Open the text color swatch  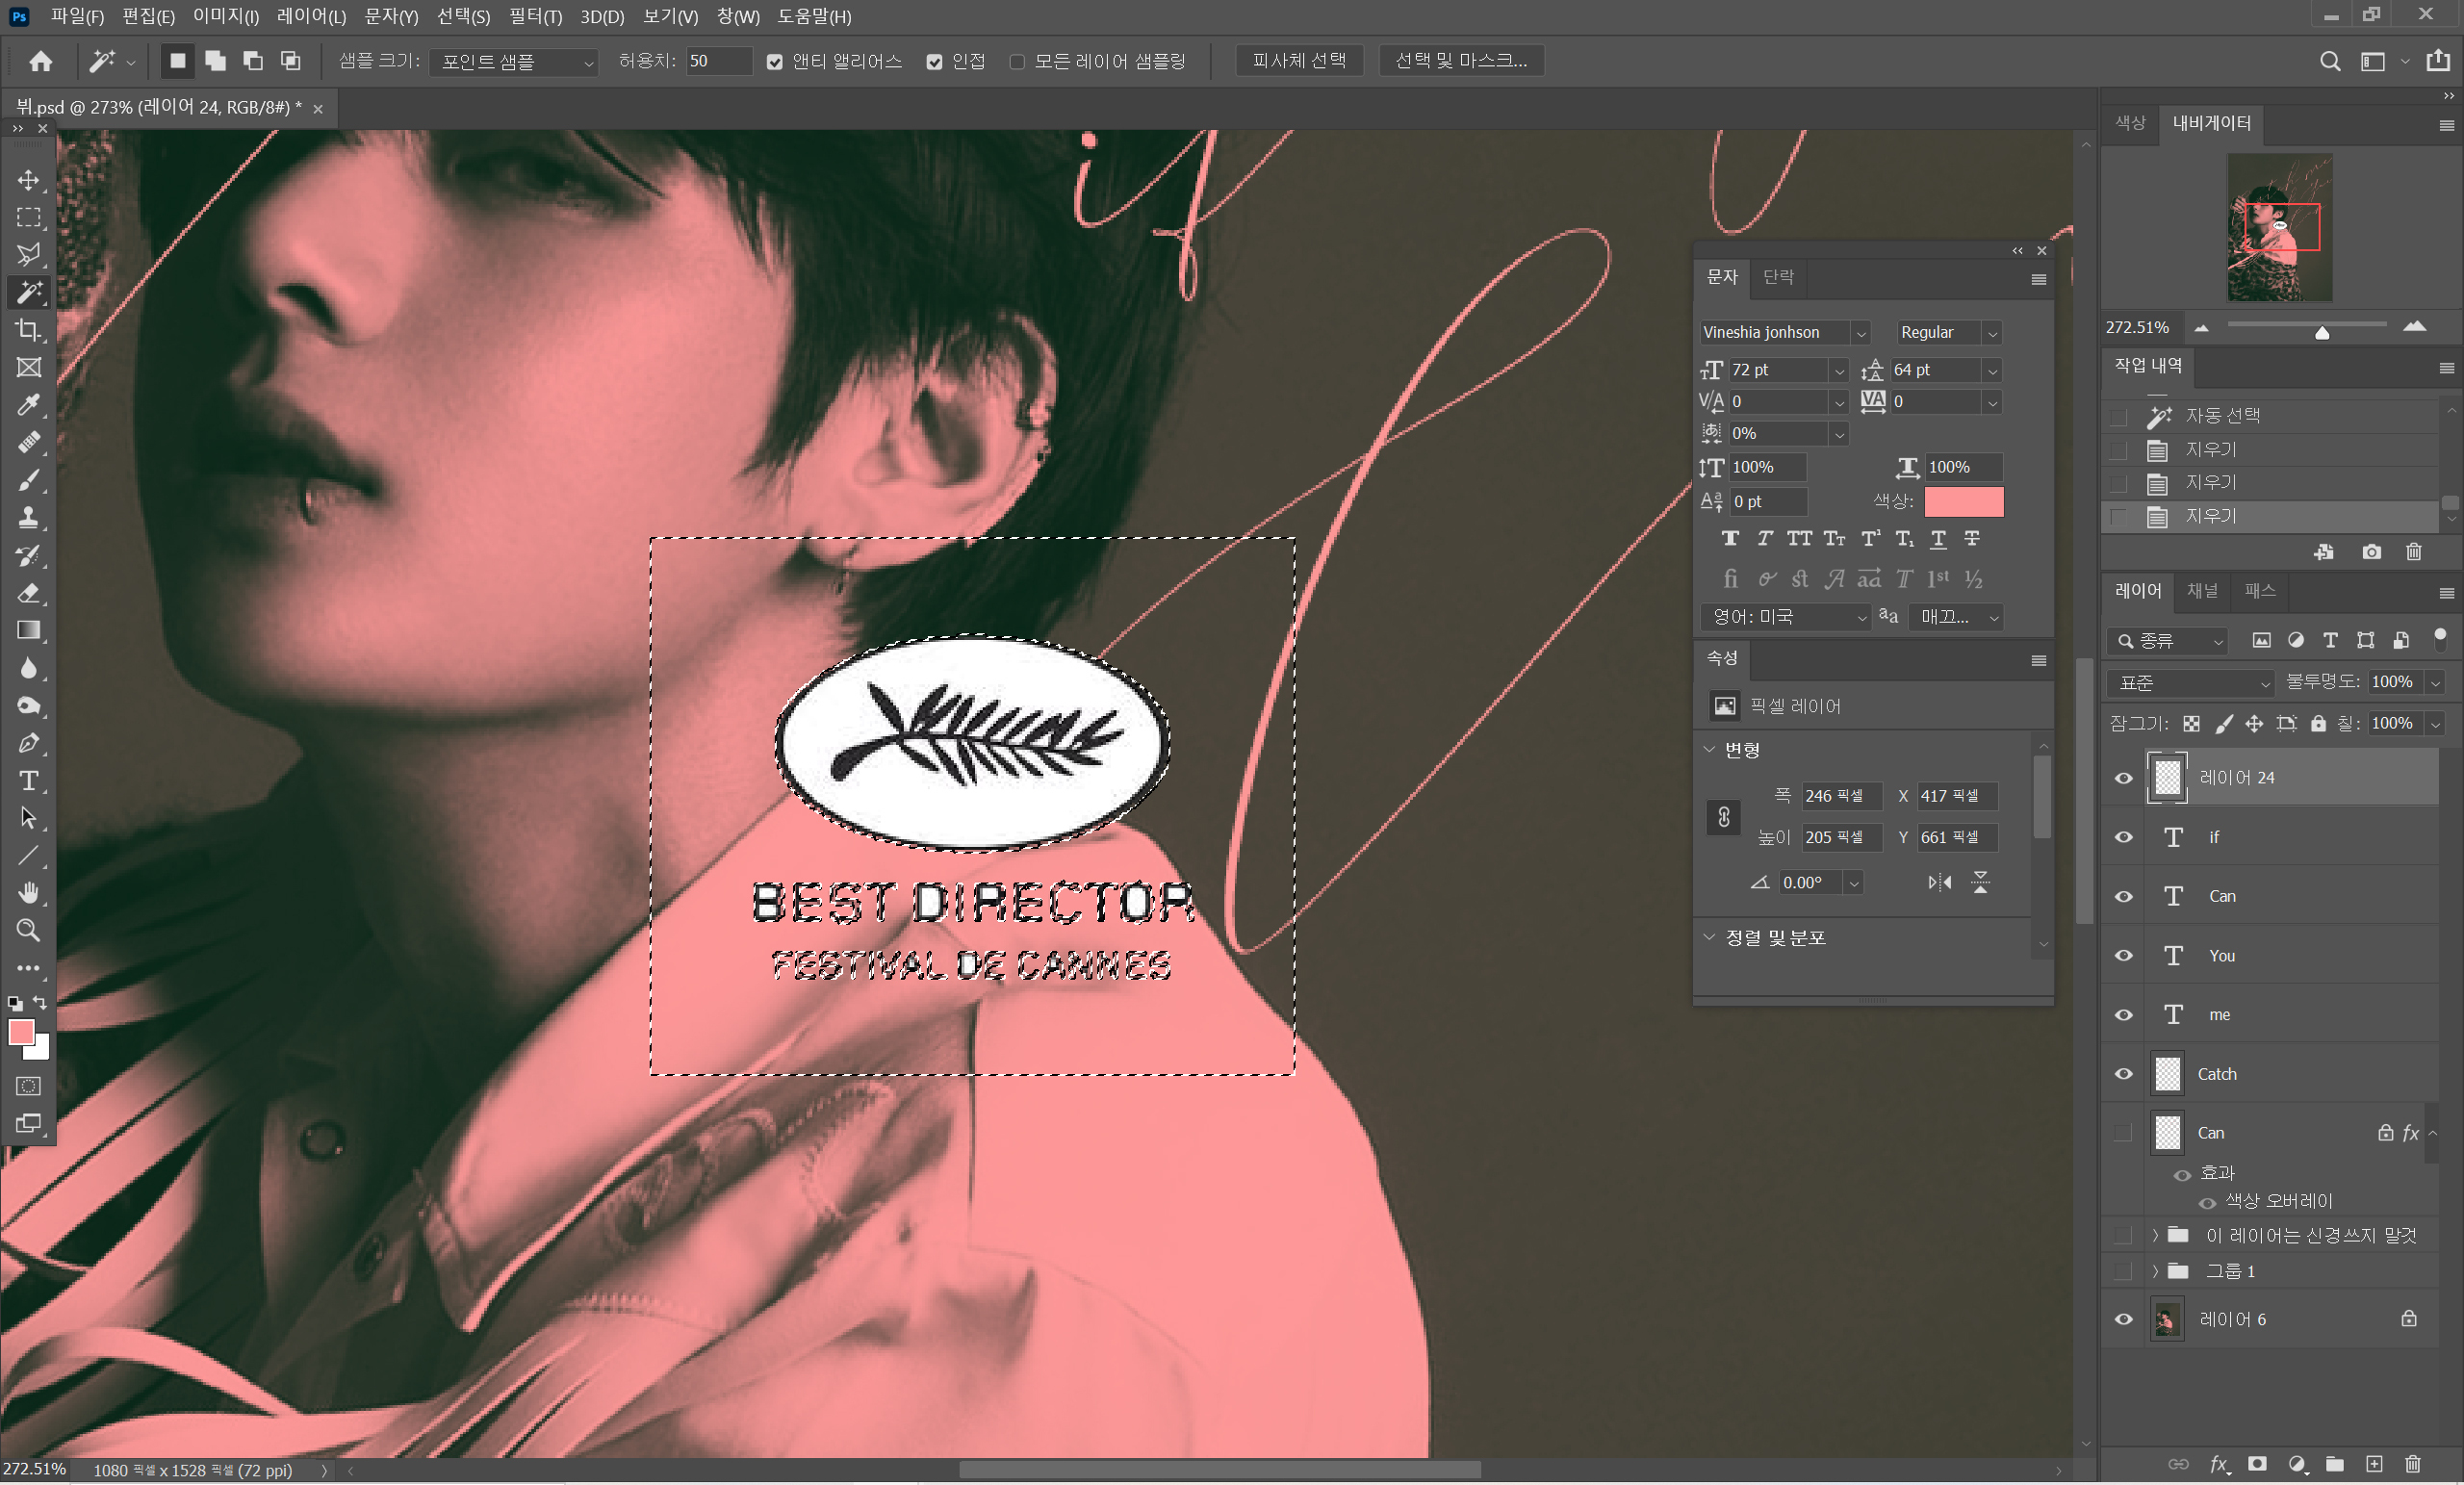coord(1964,501)
